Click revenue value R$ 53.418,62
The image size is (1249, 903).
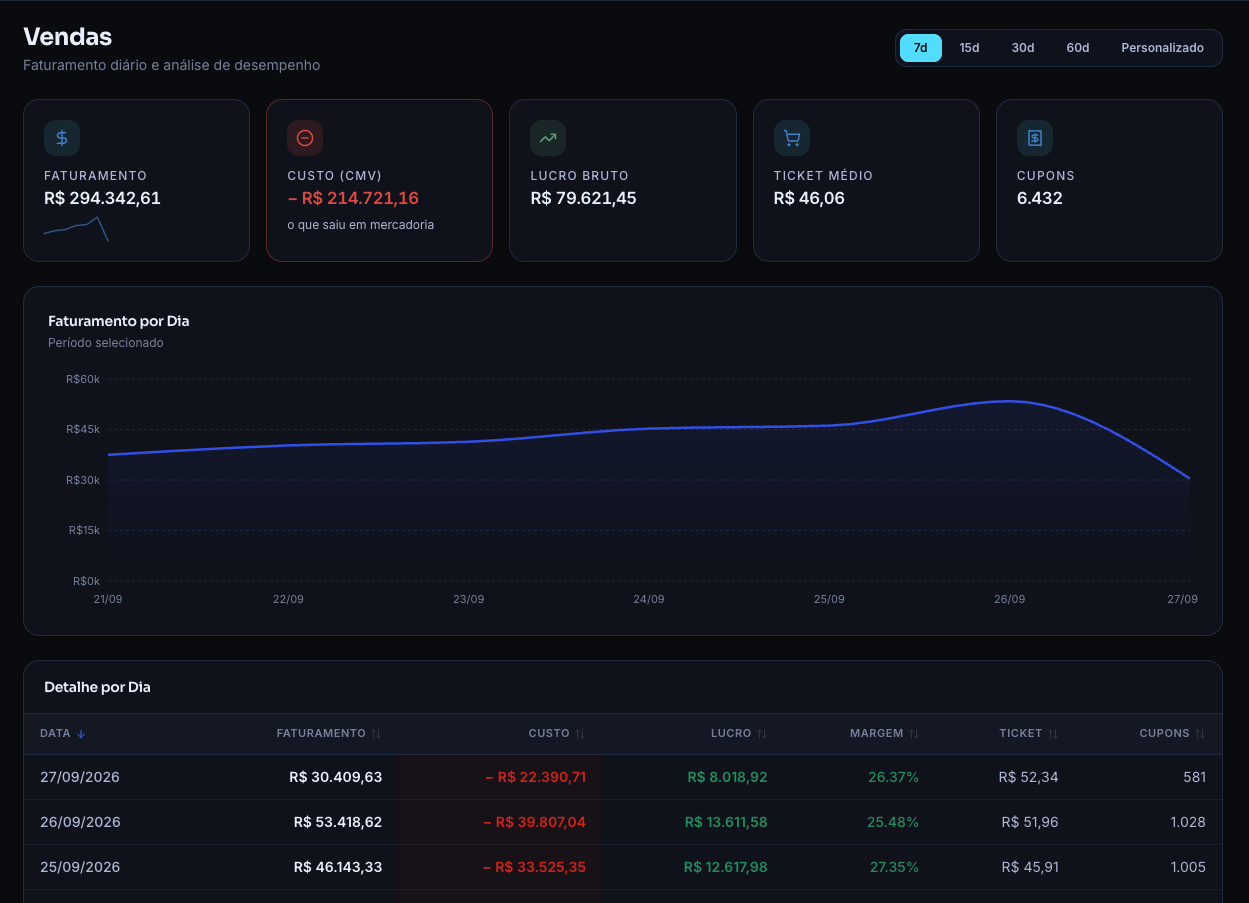[x=338, y=822]
